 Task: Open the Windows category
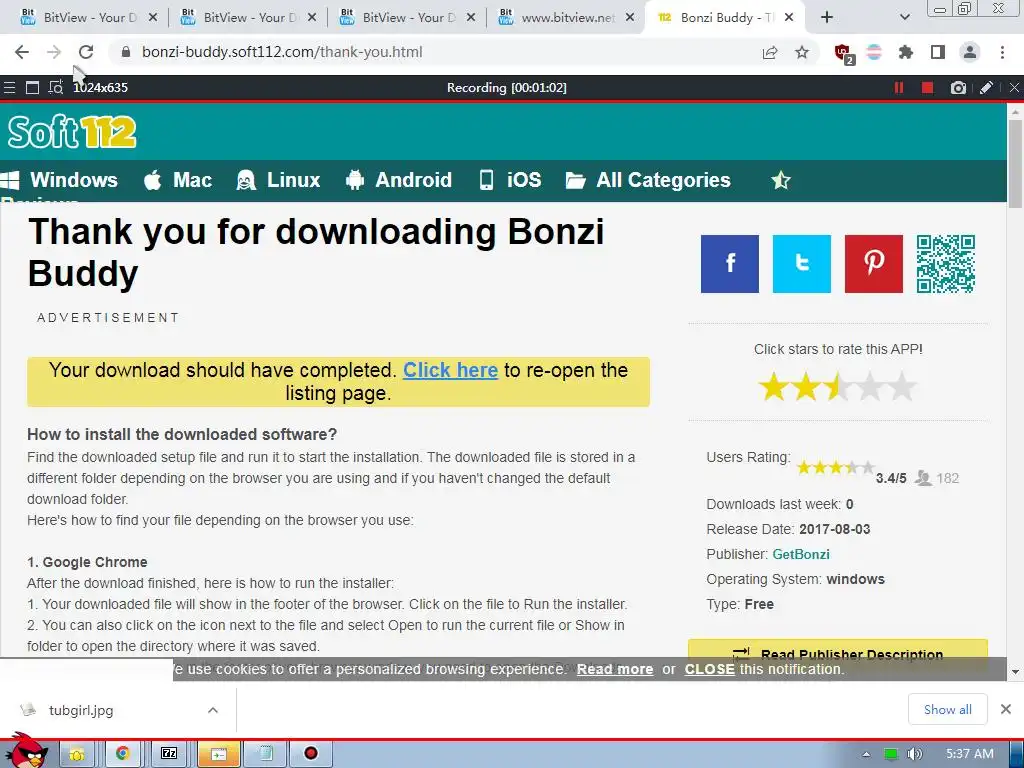(59, 180)
